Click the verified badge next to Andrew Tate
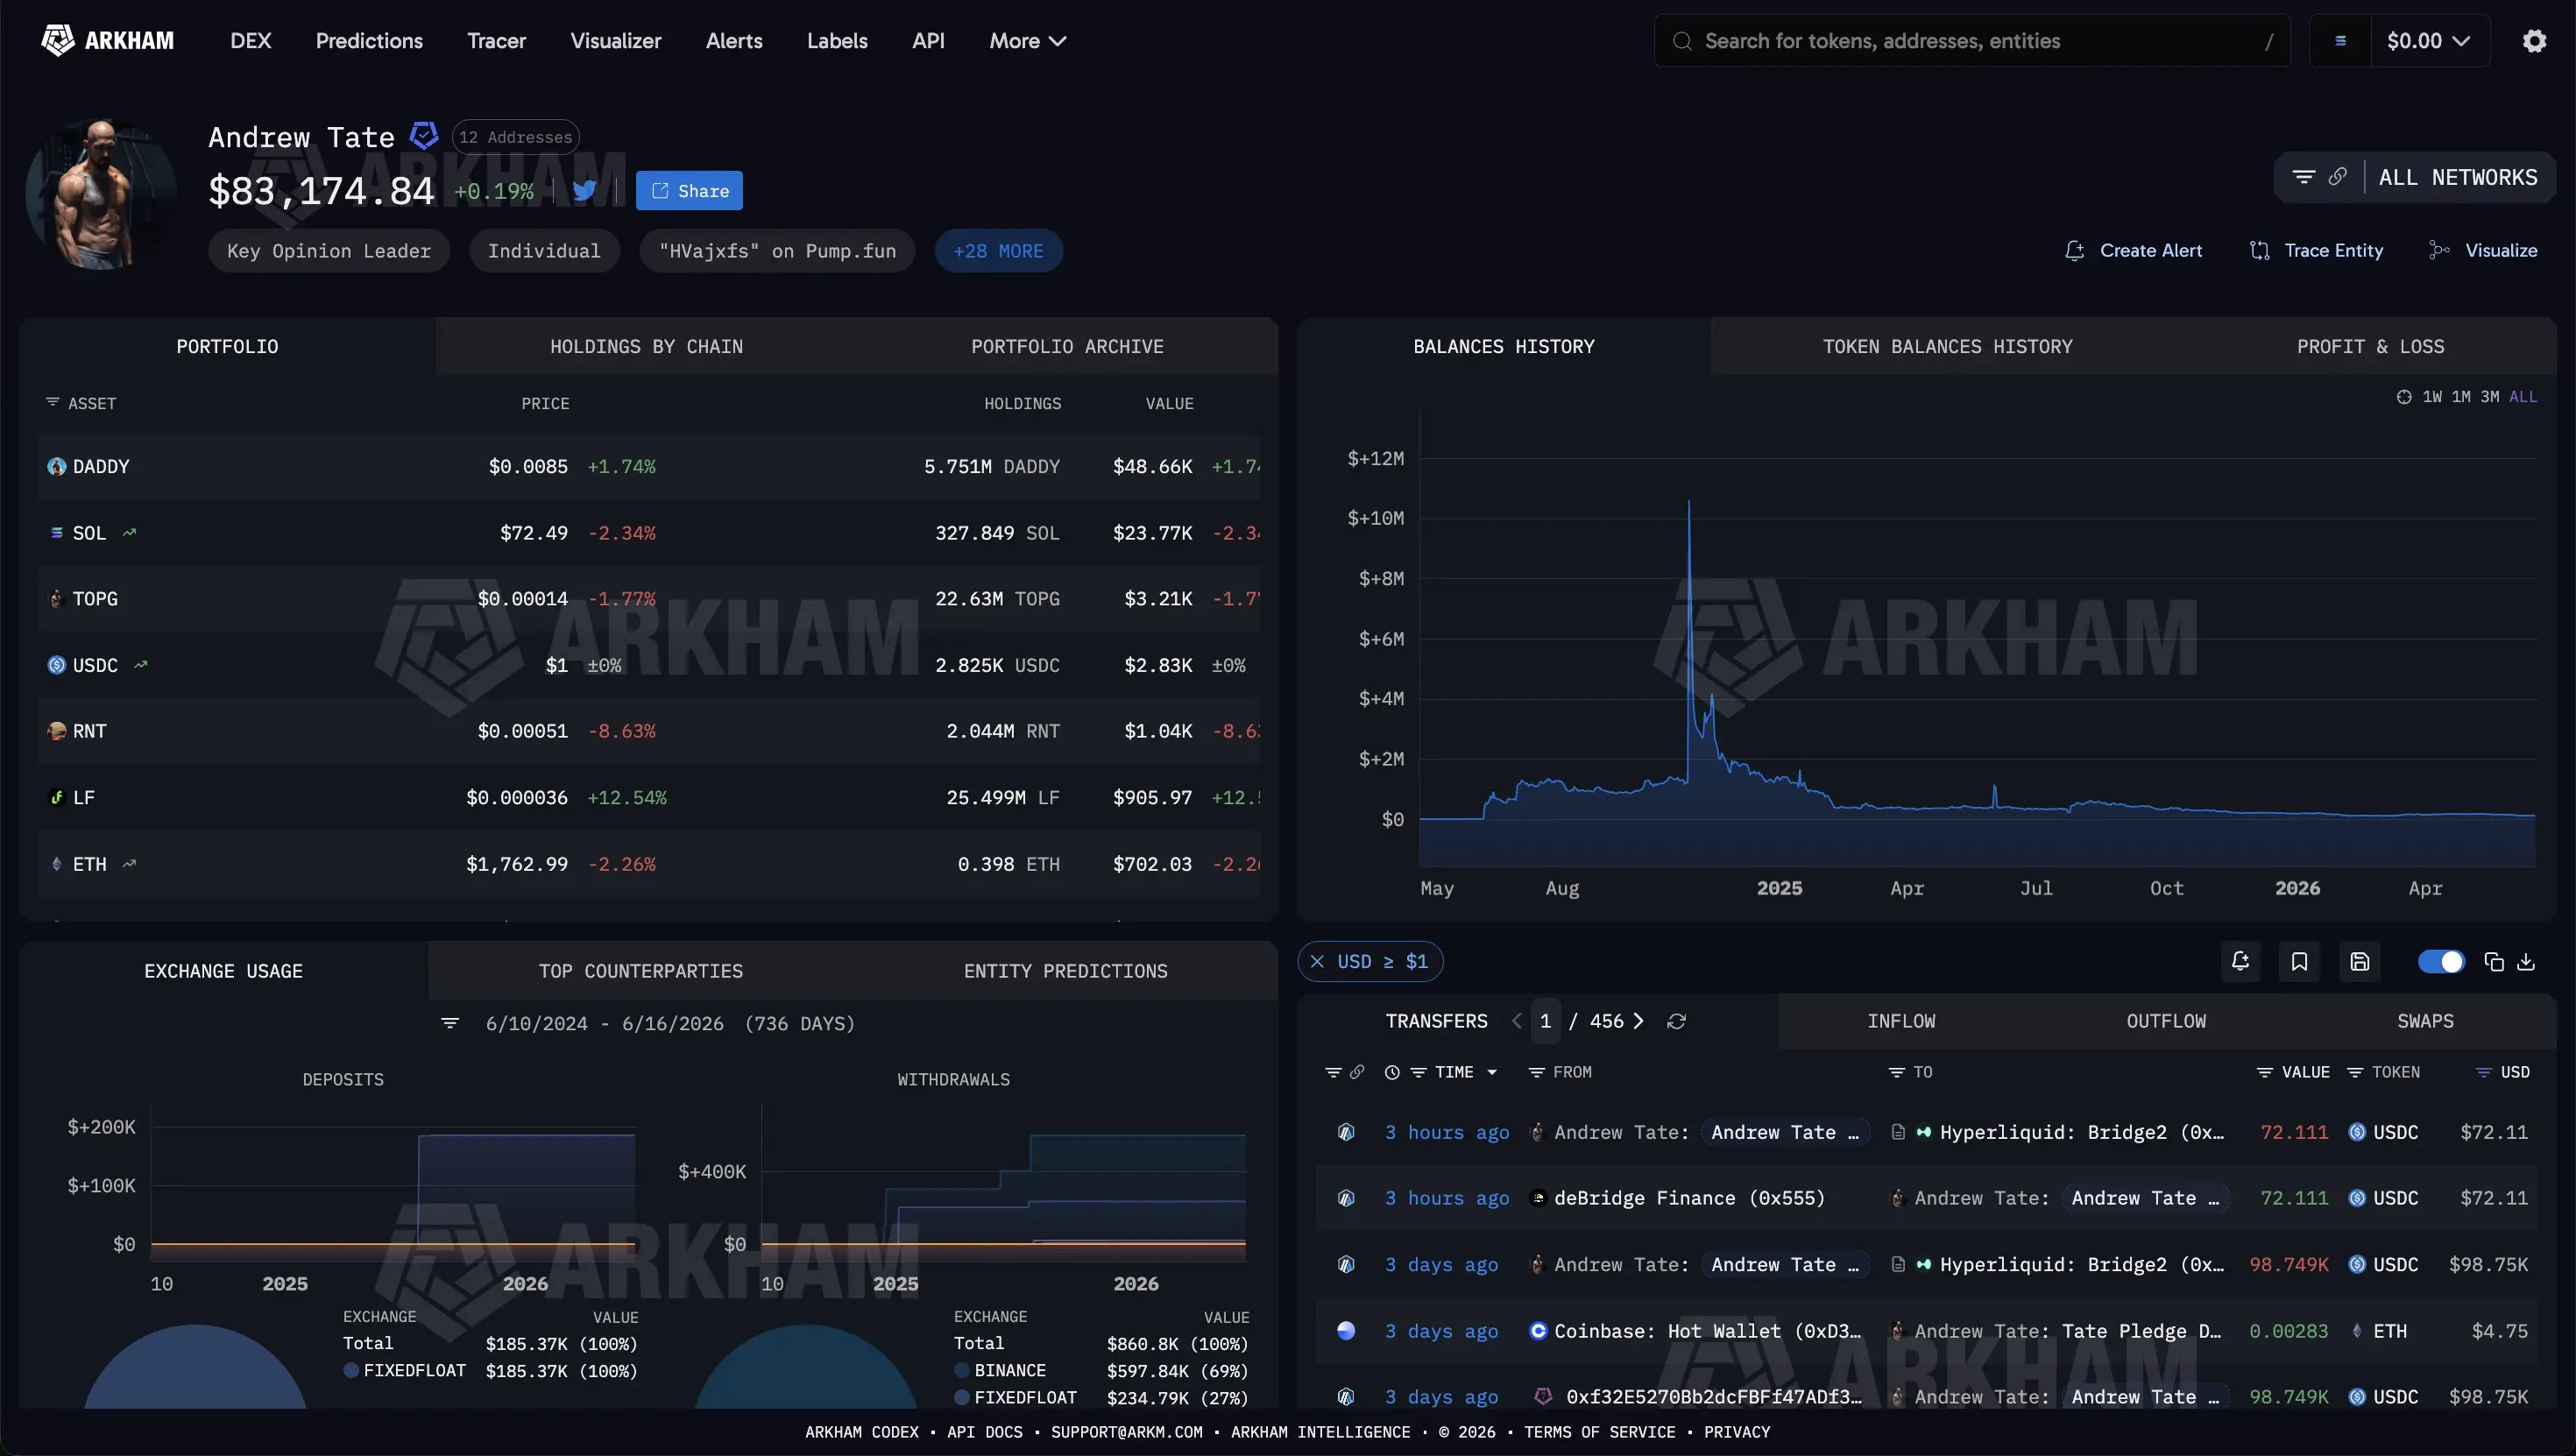The image size is (2576, 1456). [424, 136]
